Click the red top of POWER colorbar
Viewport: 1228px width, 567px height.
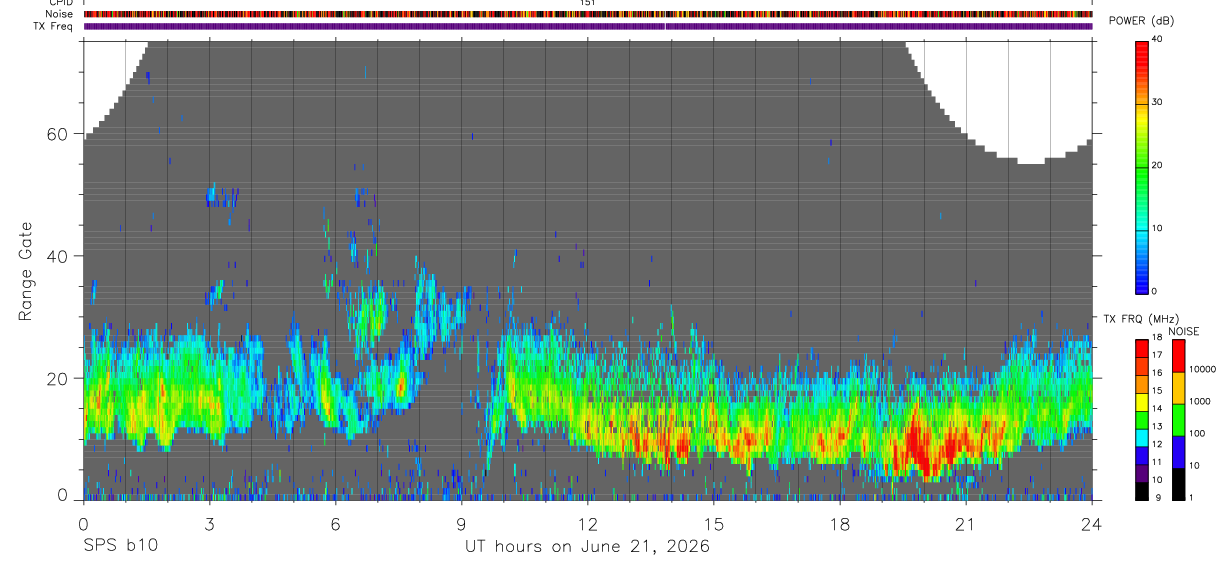pyautogui.click(x=1142, y=52)
